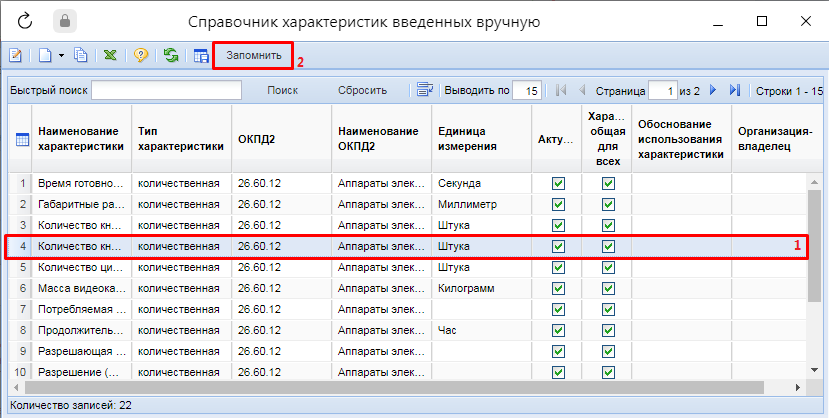This screenshot has height=418, width=829.
Task: Open grid column selector icon in header corner
Action: (x=21, y=139)
